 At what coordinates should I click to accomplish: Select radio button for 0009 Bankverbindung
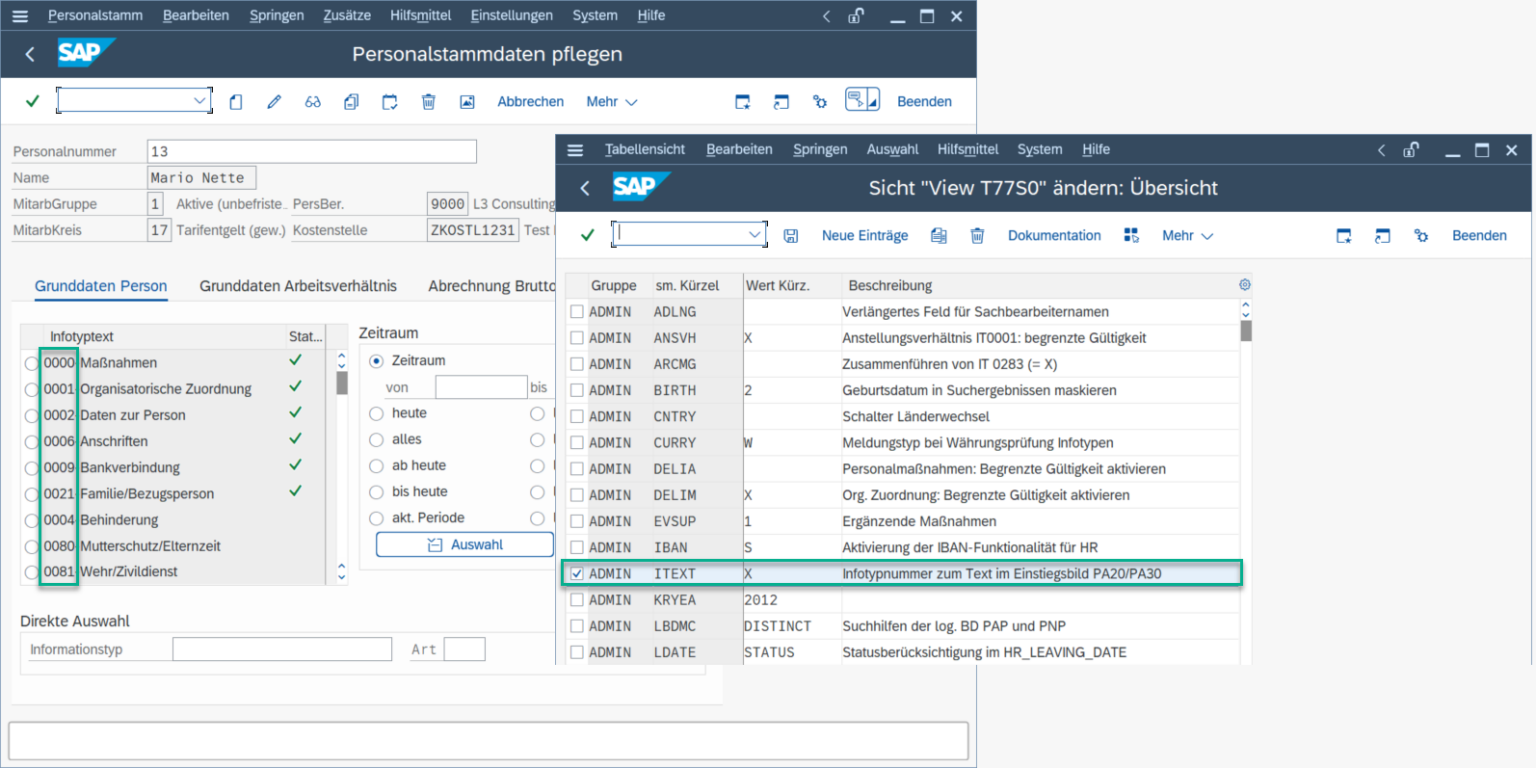coord(32,467)
